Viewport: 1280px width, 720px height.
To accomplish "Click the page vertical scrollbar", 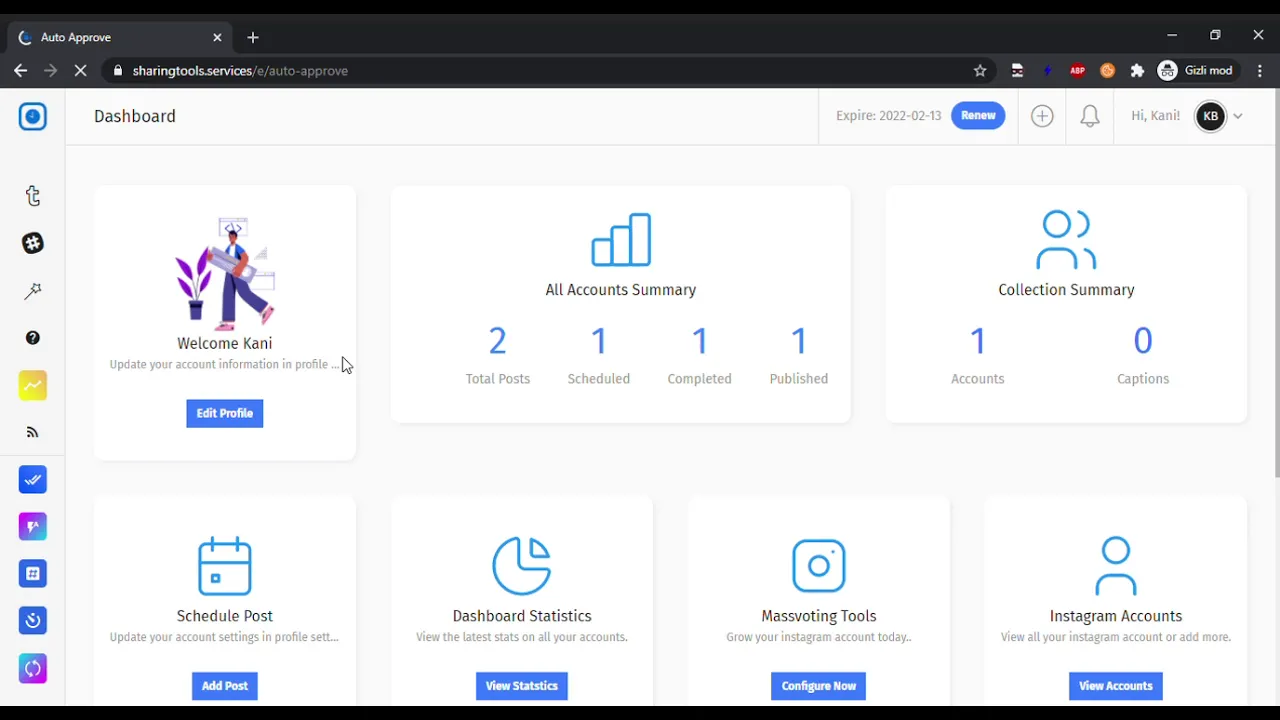I will pos(1277,284).
